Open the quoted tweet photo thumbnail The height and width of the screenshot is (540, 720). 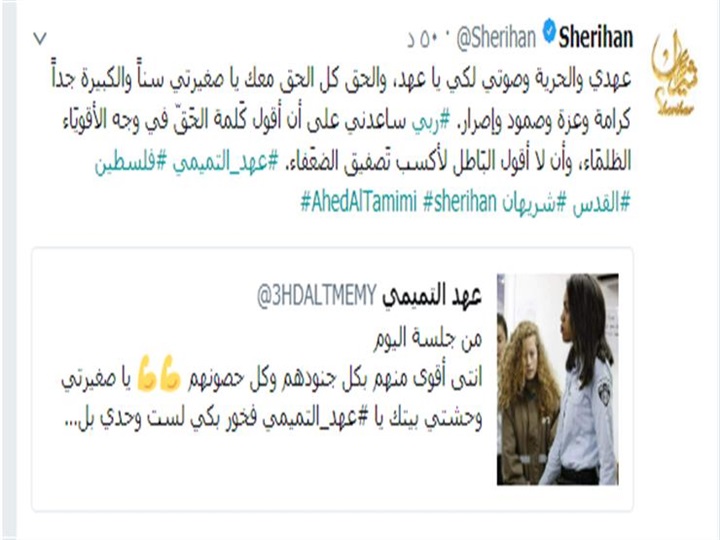pos(557,379)
